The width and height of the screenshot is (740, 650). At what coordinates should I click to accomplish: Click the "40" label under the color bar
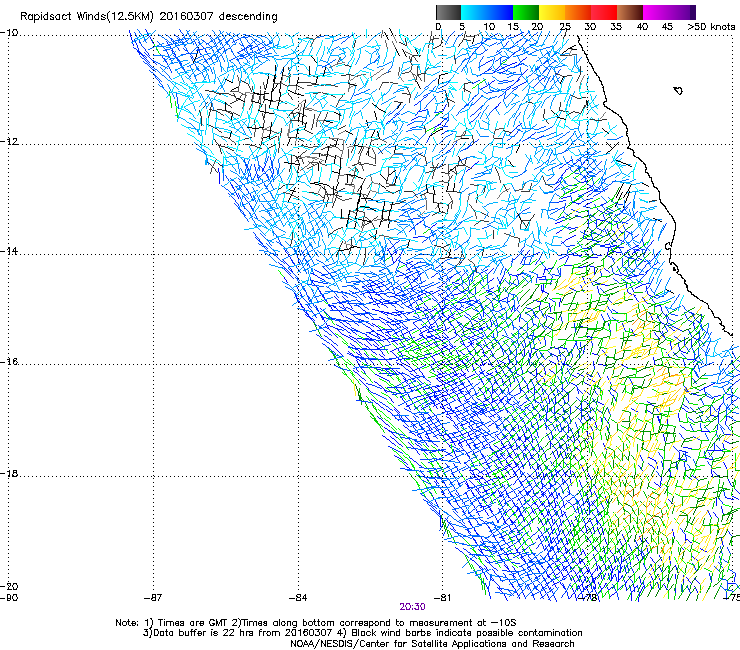(642, 27)
